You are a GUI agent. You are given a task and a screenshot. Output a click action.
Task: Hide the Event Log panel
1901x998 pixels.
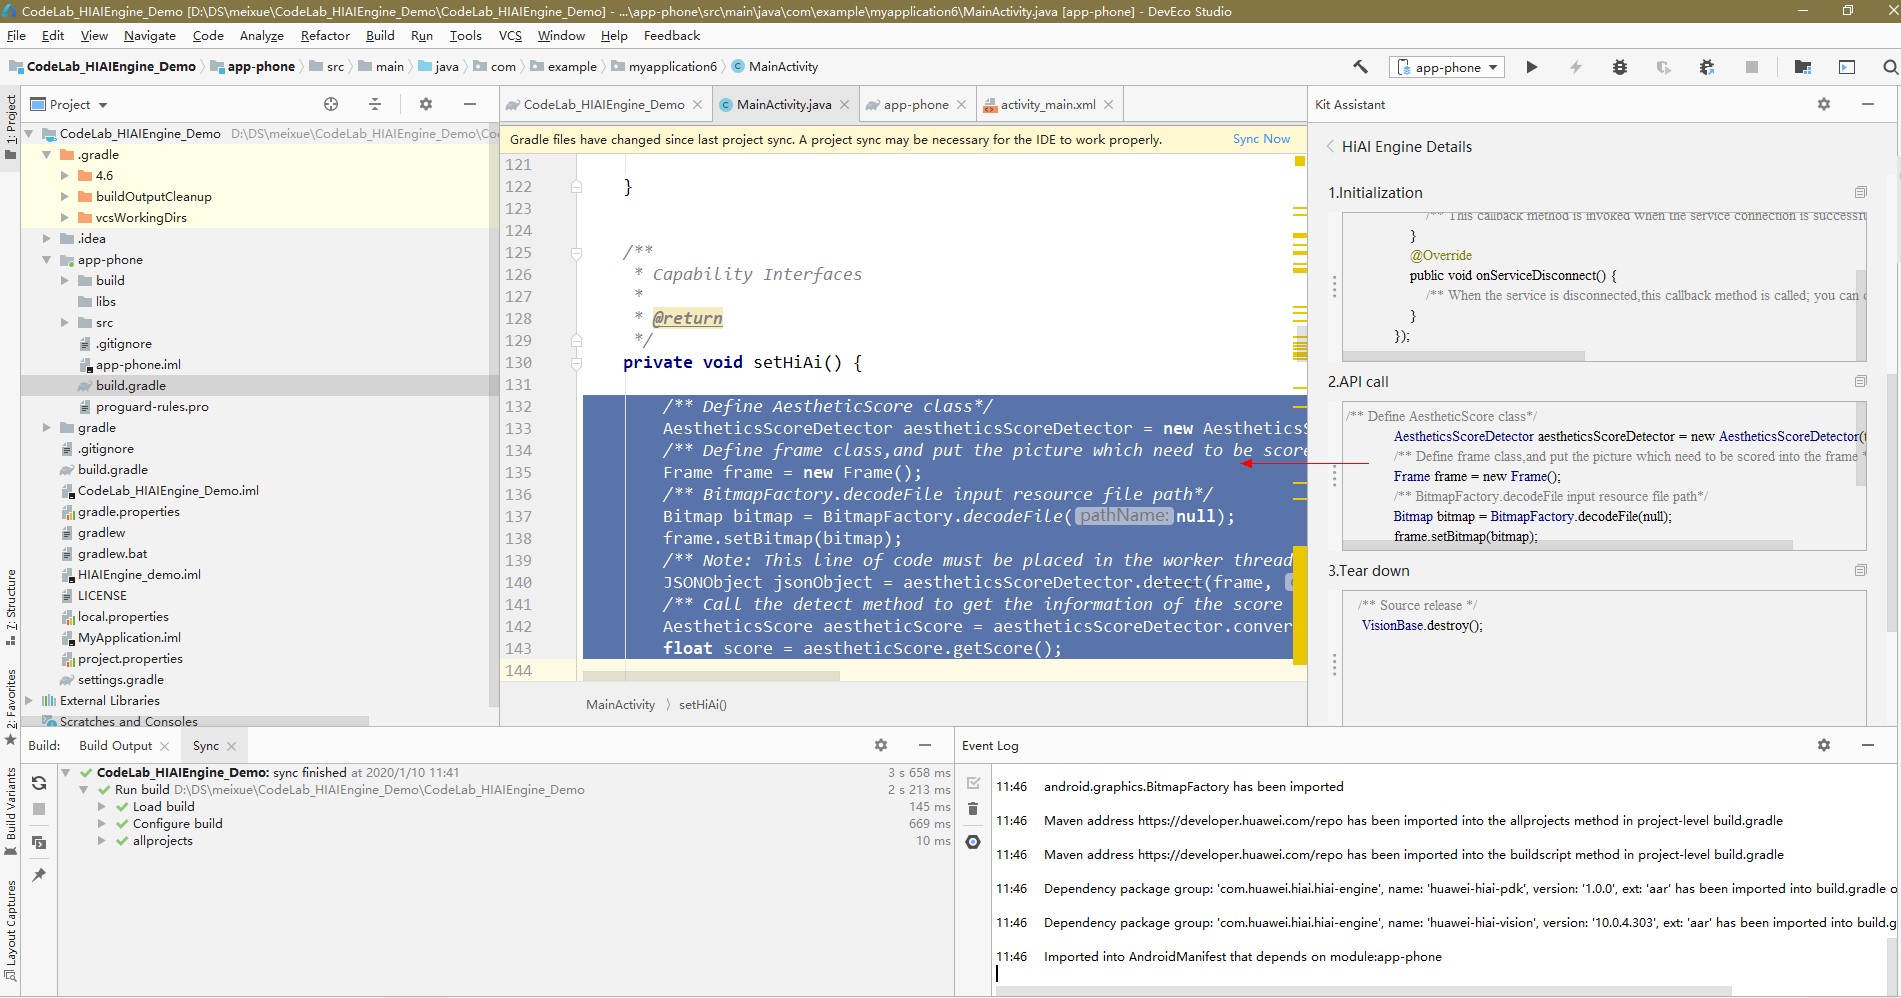pos(1867,745)
